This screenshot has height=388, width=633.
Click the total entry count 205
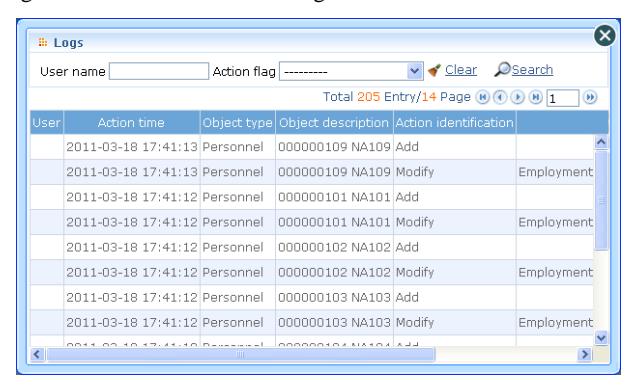click(369, 97)
